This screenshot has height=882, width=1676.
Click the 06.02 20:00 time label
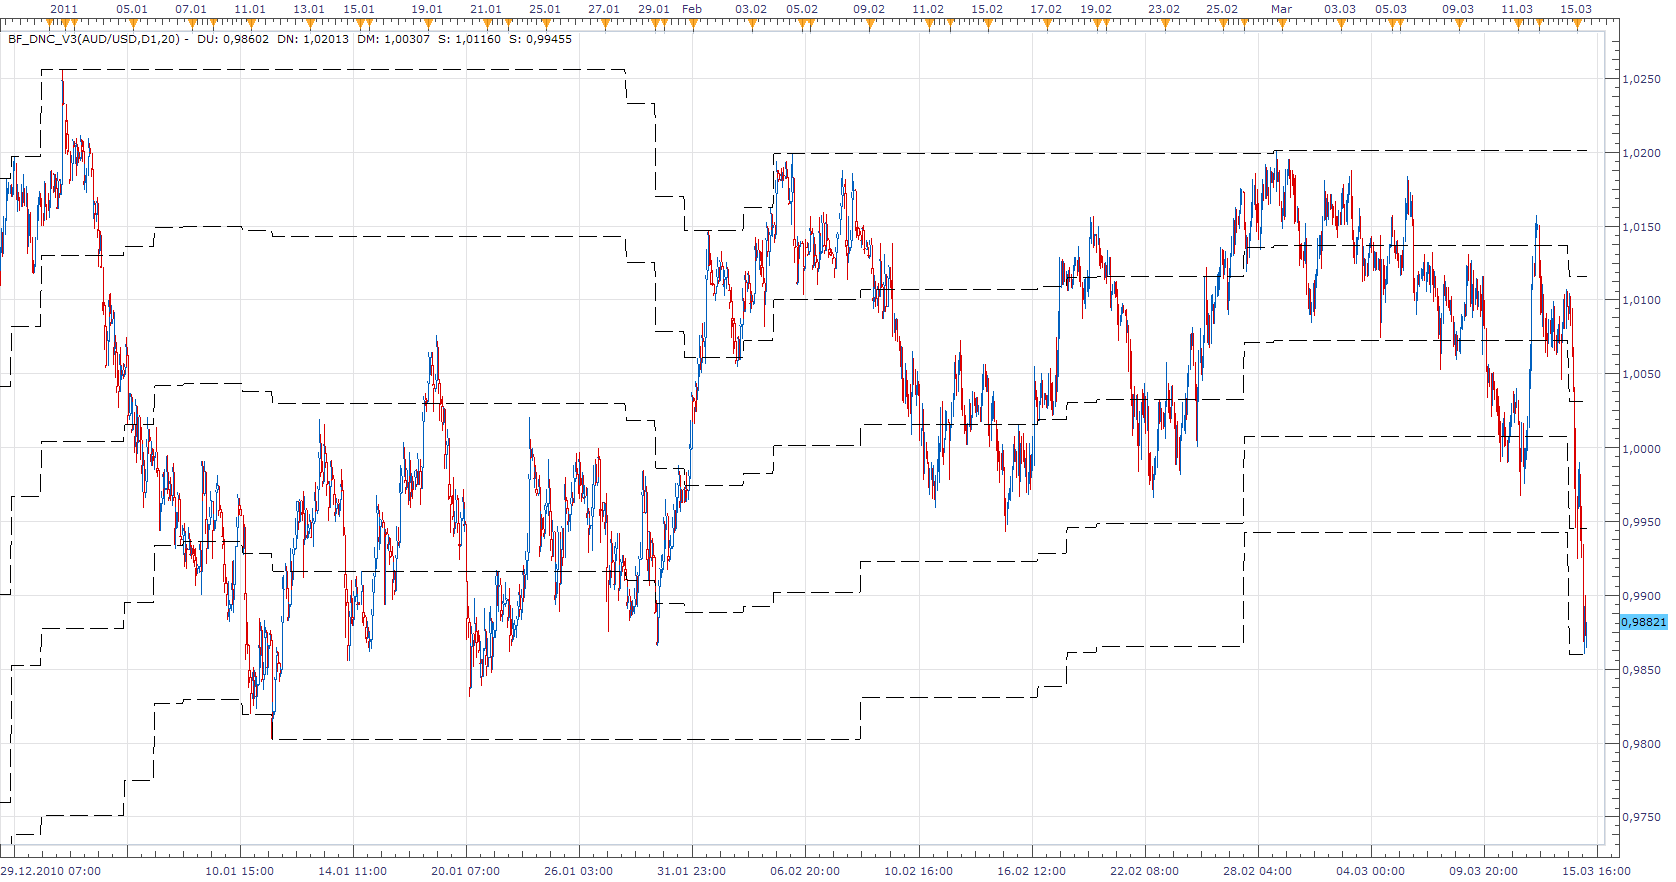coord(805,871)
